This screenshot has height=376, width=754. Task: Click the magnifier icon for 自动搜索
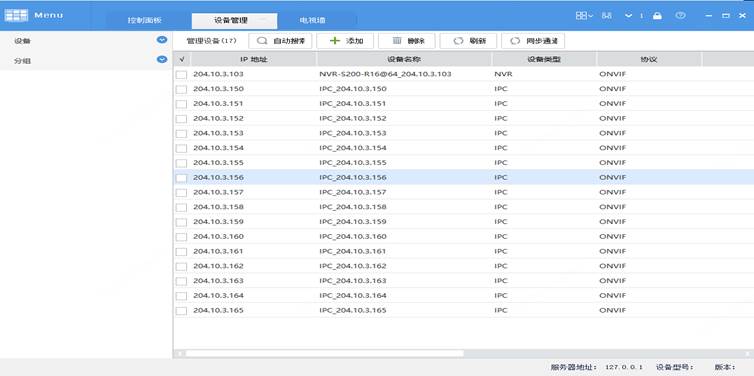click(x=262, y=41)
